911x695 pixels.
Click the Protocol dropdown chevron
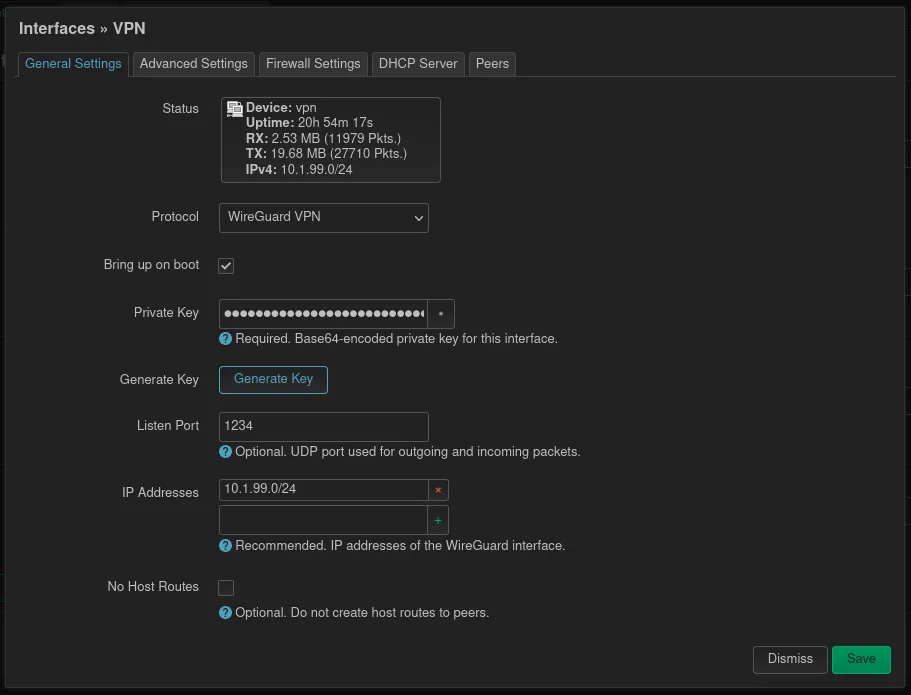click(x=418, y=217)
